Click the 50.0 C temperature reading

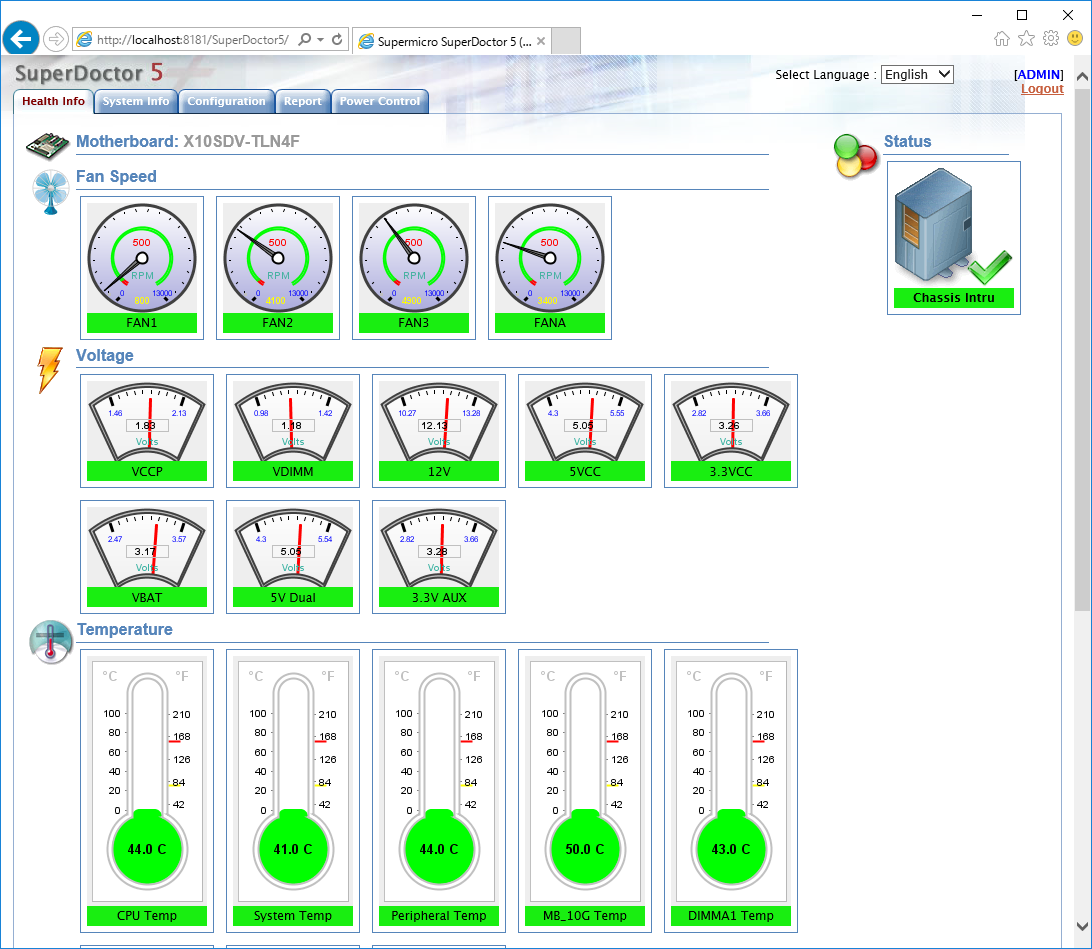pos(585,849)
